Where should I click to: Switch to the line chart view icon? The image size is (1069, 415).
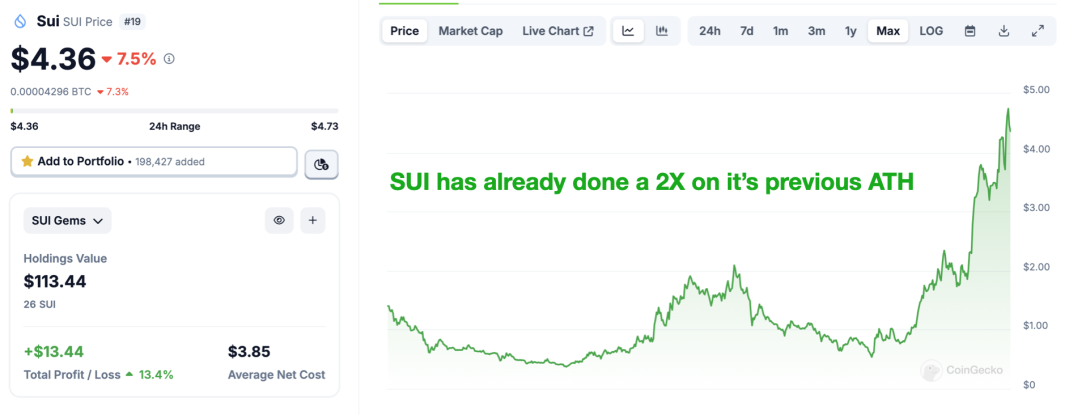coord(628,31)
